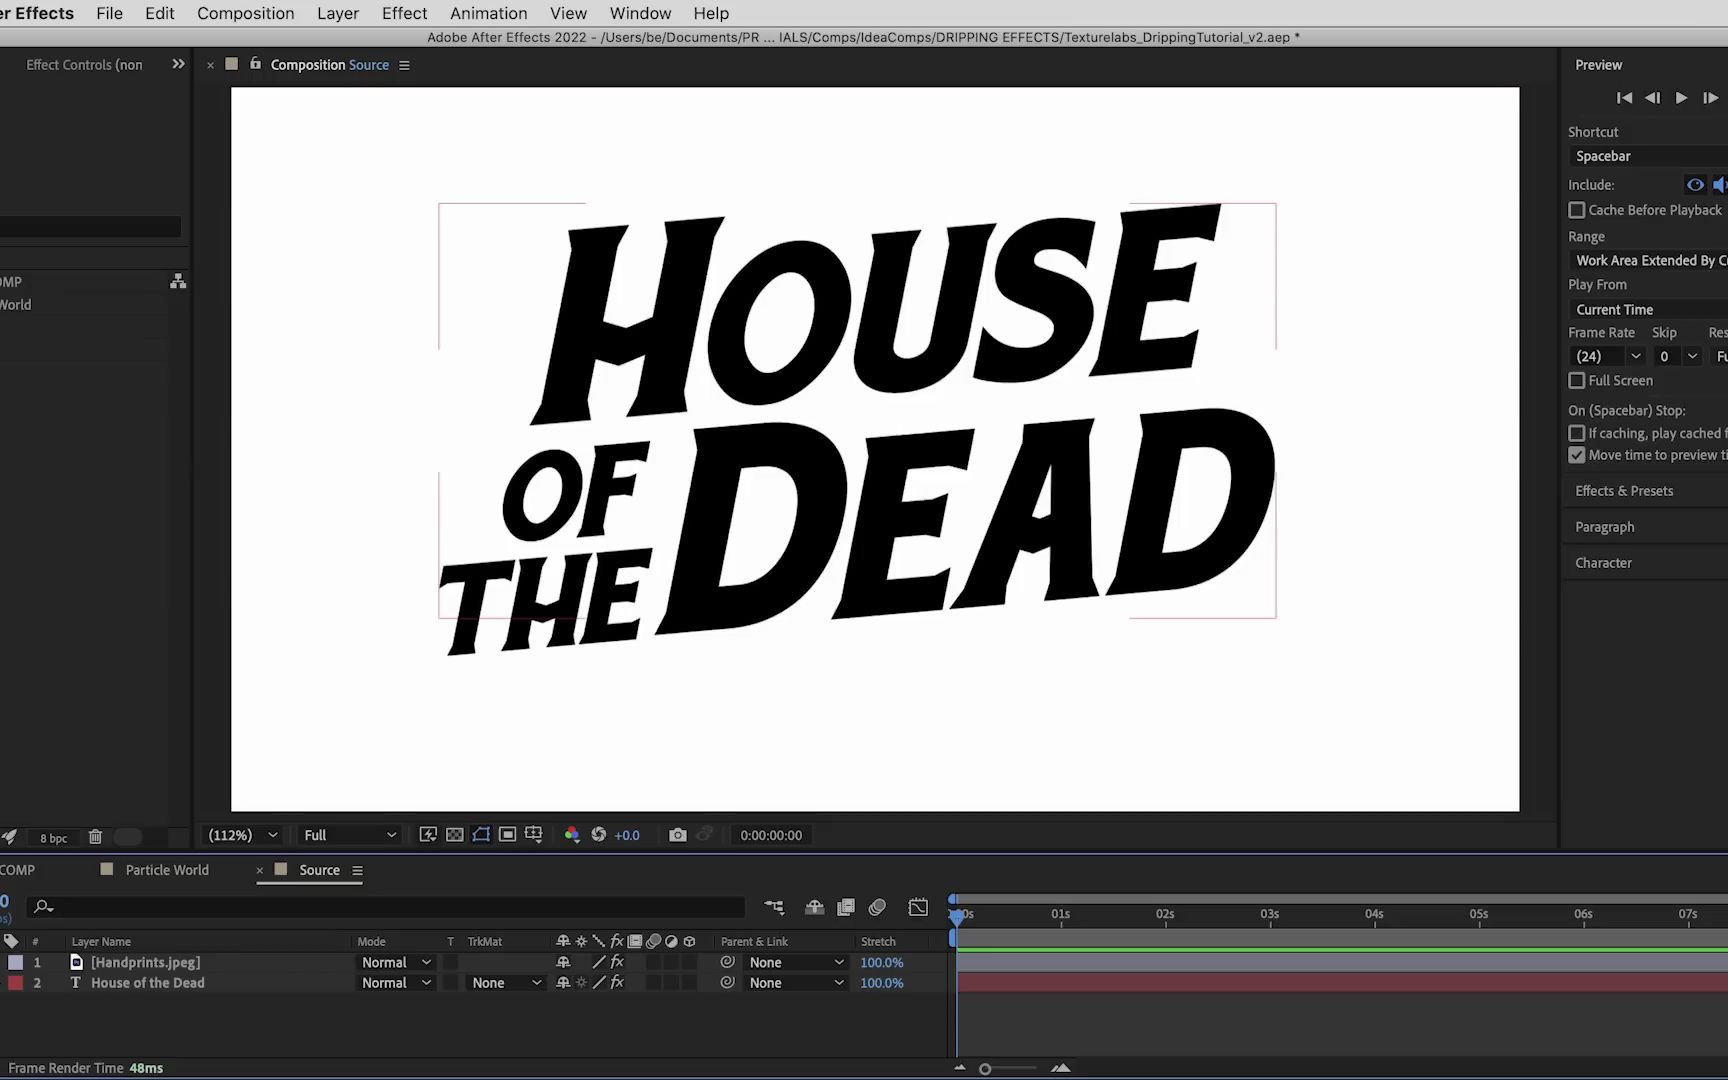Toggle Transparency Grid icon

(454, 834)
